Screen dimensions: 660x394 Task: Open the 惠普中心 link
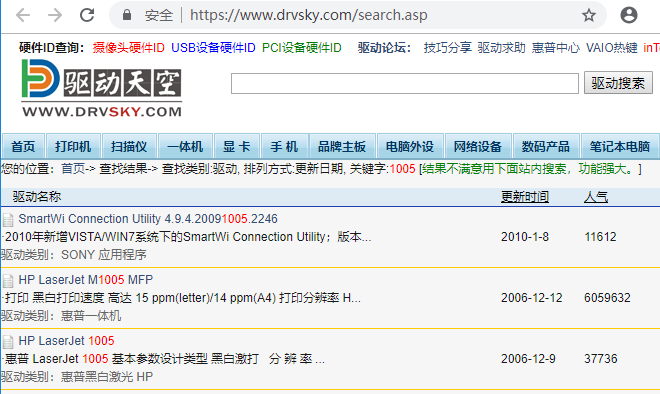click(x=556, y=48)
